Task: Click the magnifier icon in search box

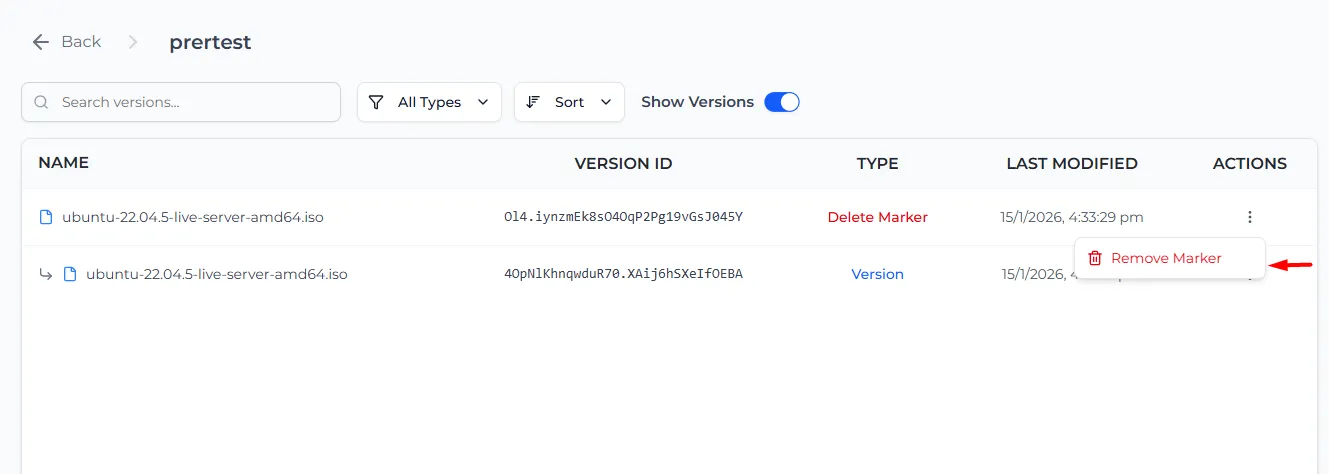Action: [x=42, y=102]
